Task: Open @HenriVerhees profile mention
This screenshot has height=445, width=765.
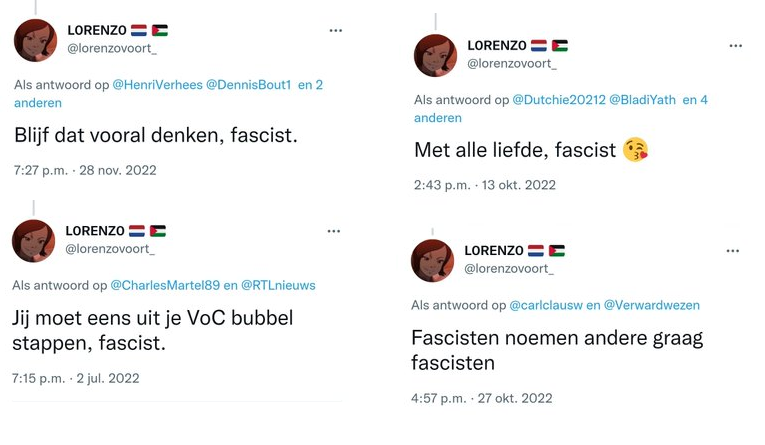Action: [157, 85]
